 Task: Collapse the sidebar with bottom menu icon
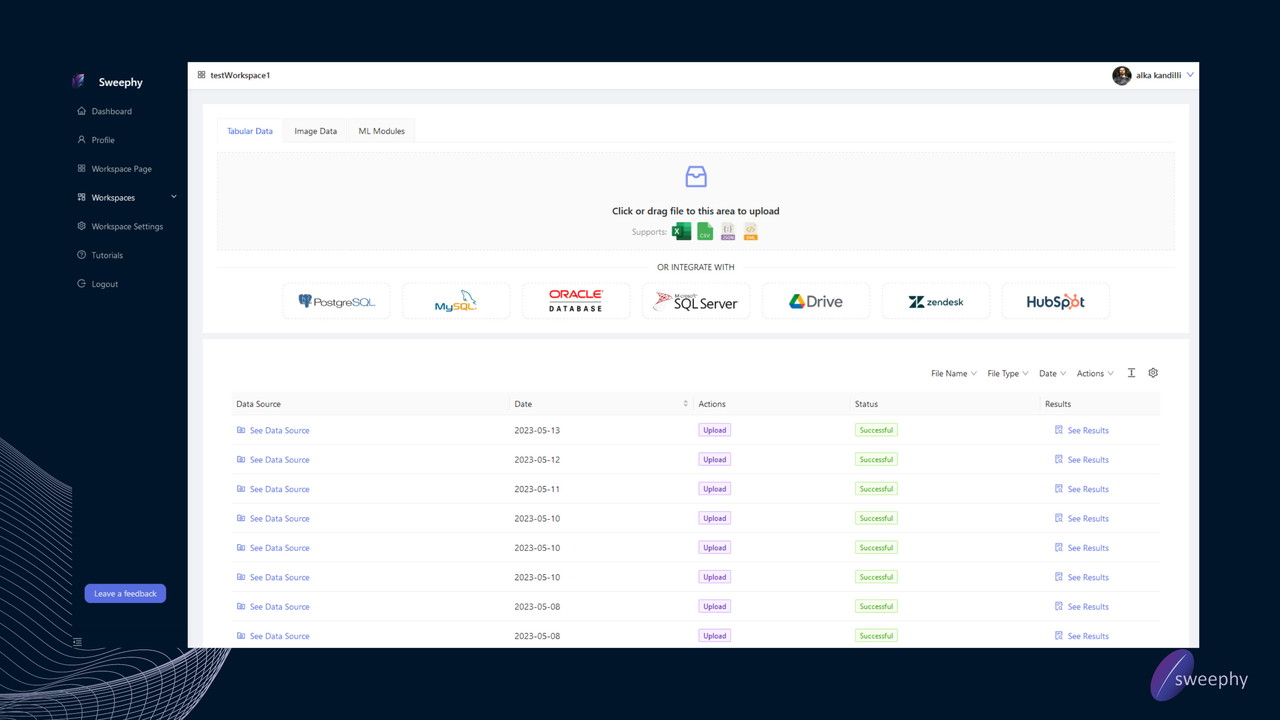click(x=78, y=642)
